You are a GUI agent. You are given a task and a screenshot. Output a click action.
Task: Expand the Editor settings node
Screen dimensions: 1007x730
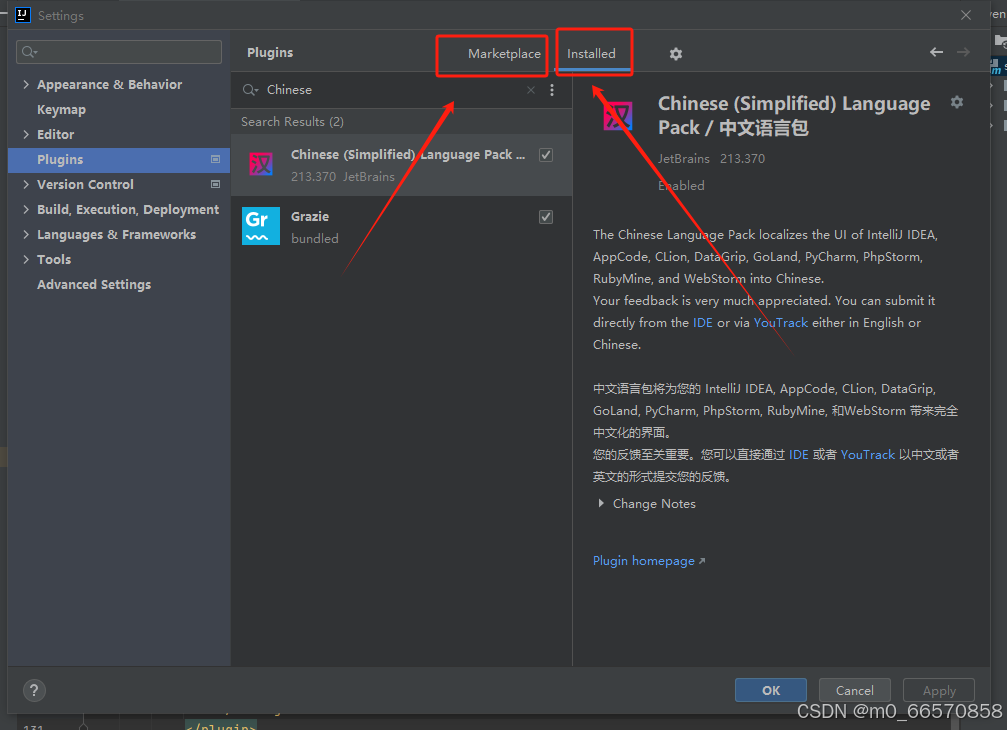tap(26, 134)
